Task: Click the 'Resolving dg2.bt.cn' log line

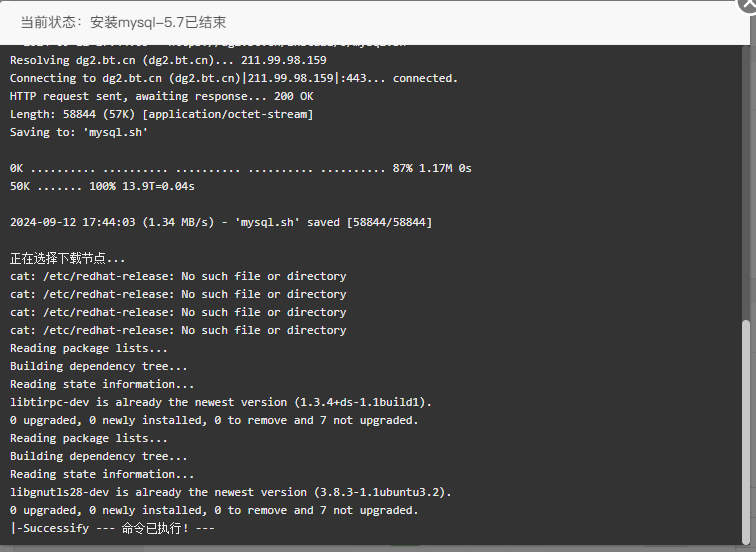Action: pyautogui.click(x=168, y=60)
